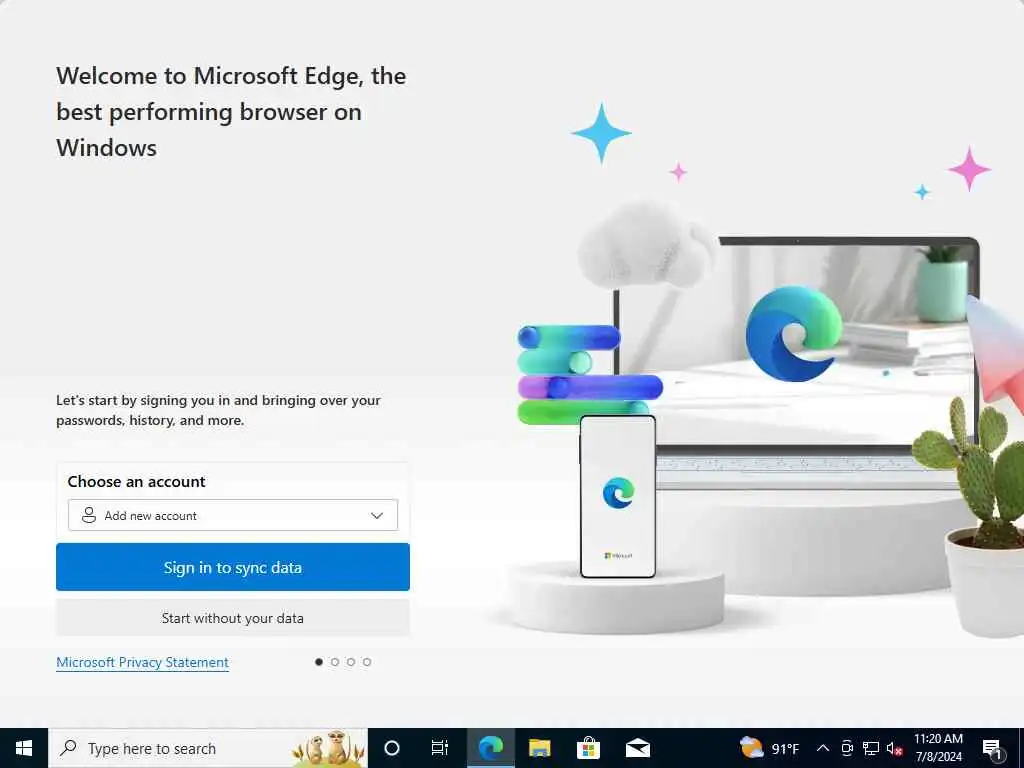Select the fourth page indicator dot
Image resolution: width=1024 pixels, height=768 pixels.
367,662
